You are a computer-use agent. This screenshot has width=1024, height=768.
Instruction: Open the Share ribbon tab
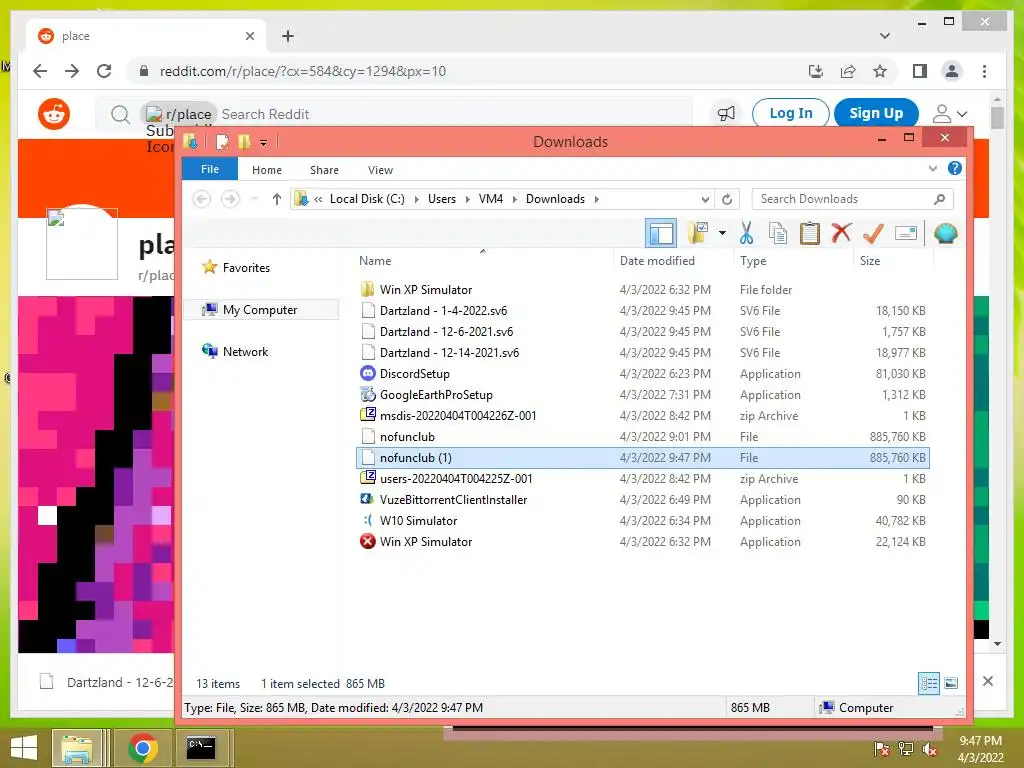(324, 170)
